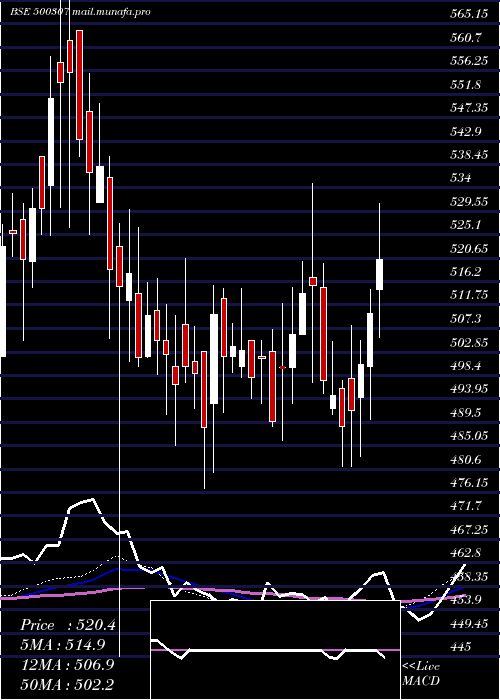Click the 485.05 price axis label
The height and width of the screenshot is (700, 500).
(x=468, y=436)
